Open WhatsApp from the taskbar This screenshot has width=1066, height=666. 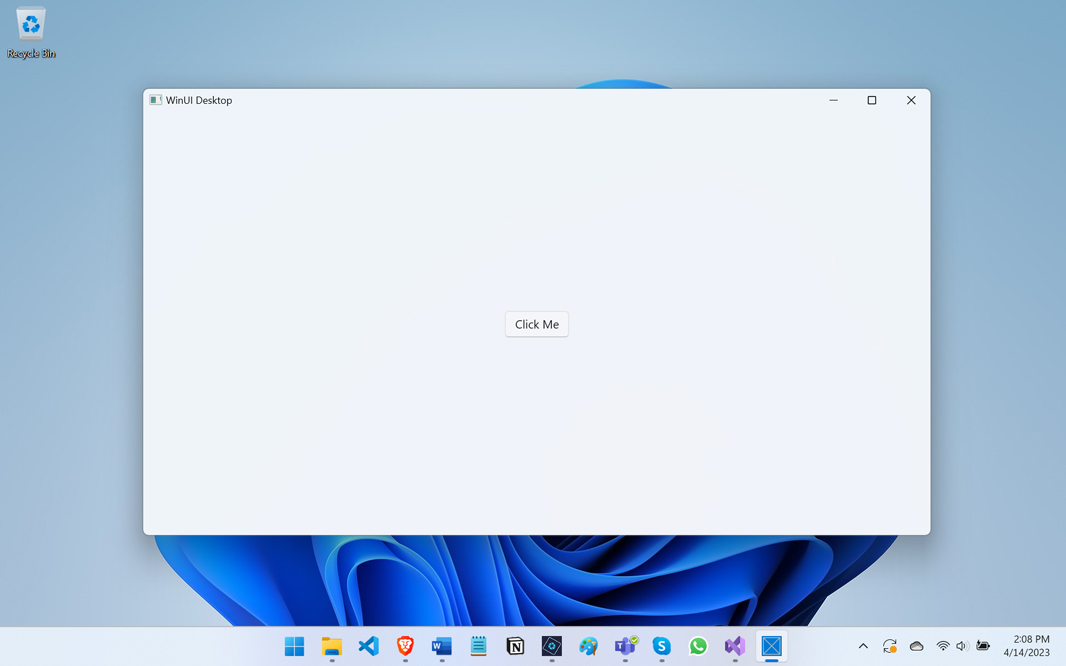coord(698,646)
